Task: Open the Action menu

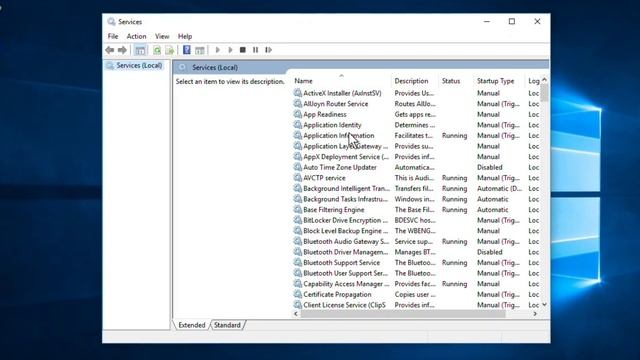Action: [x=136, y=36]
